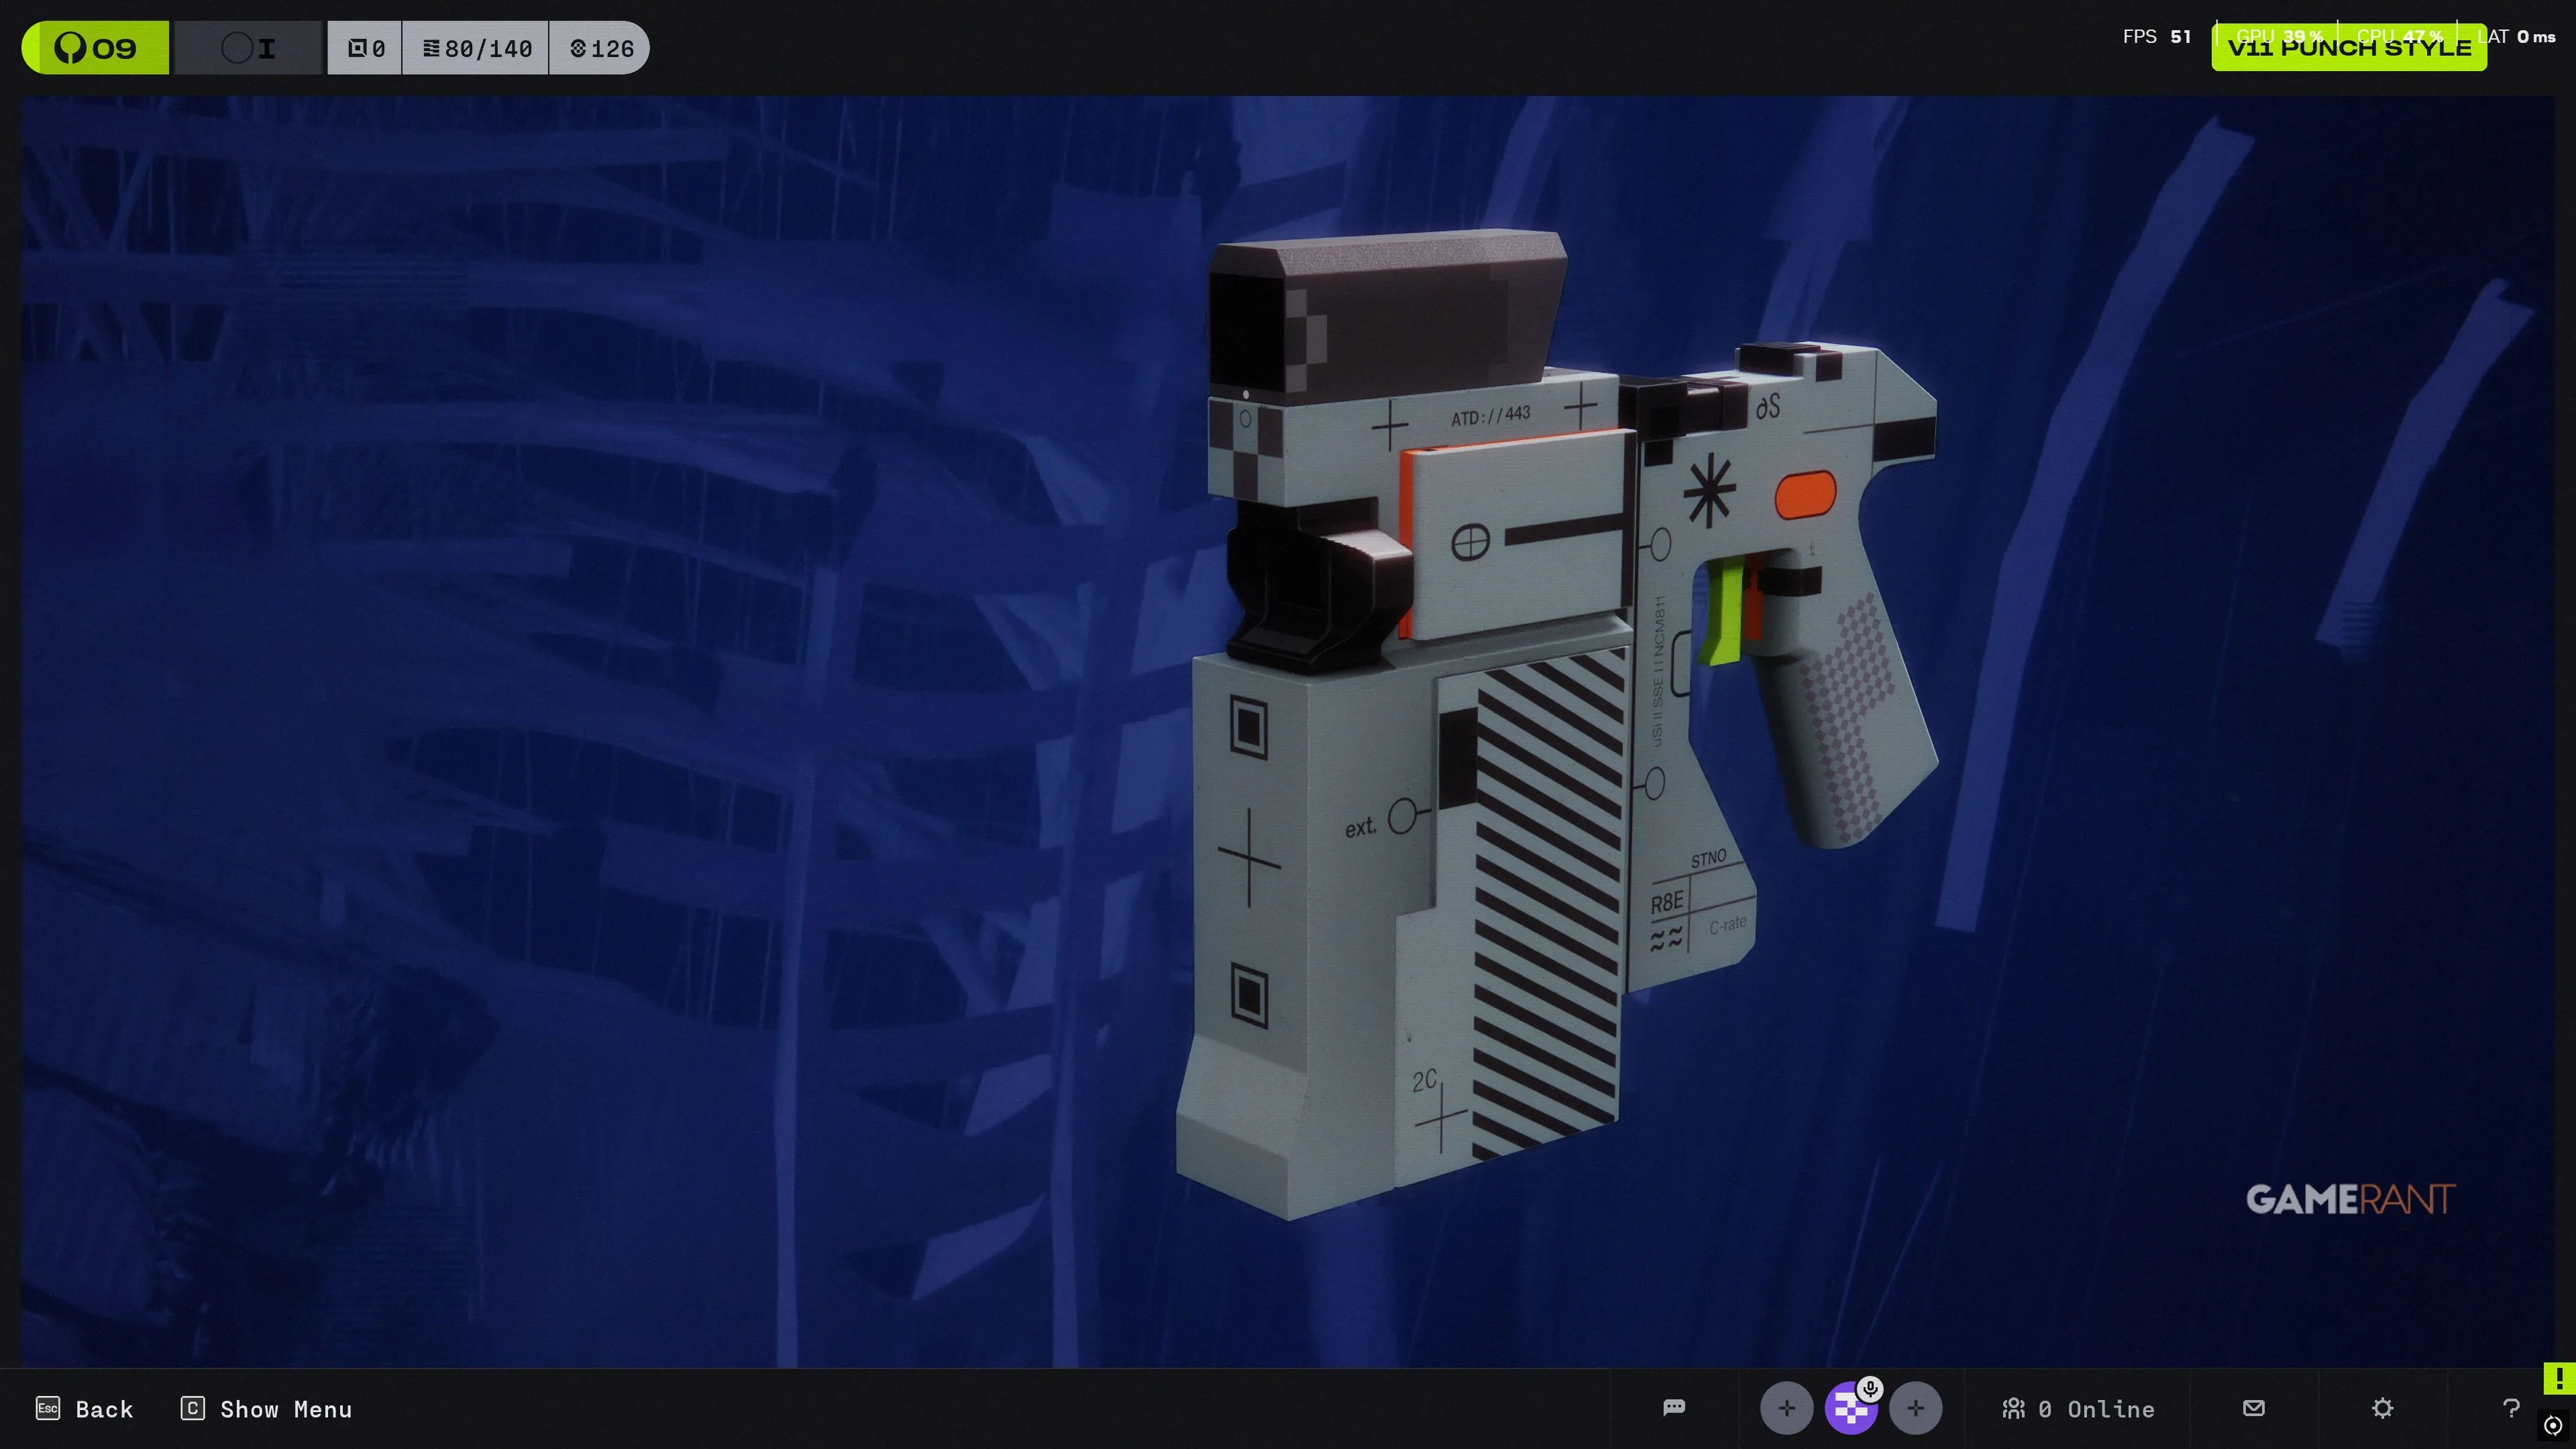Click the circular target icon in corner
The image size is (2576, 1449).
click(2553, 1425)
